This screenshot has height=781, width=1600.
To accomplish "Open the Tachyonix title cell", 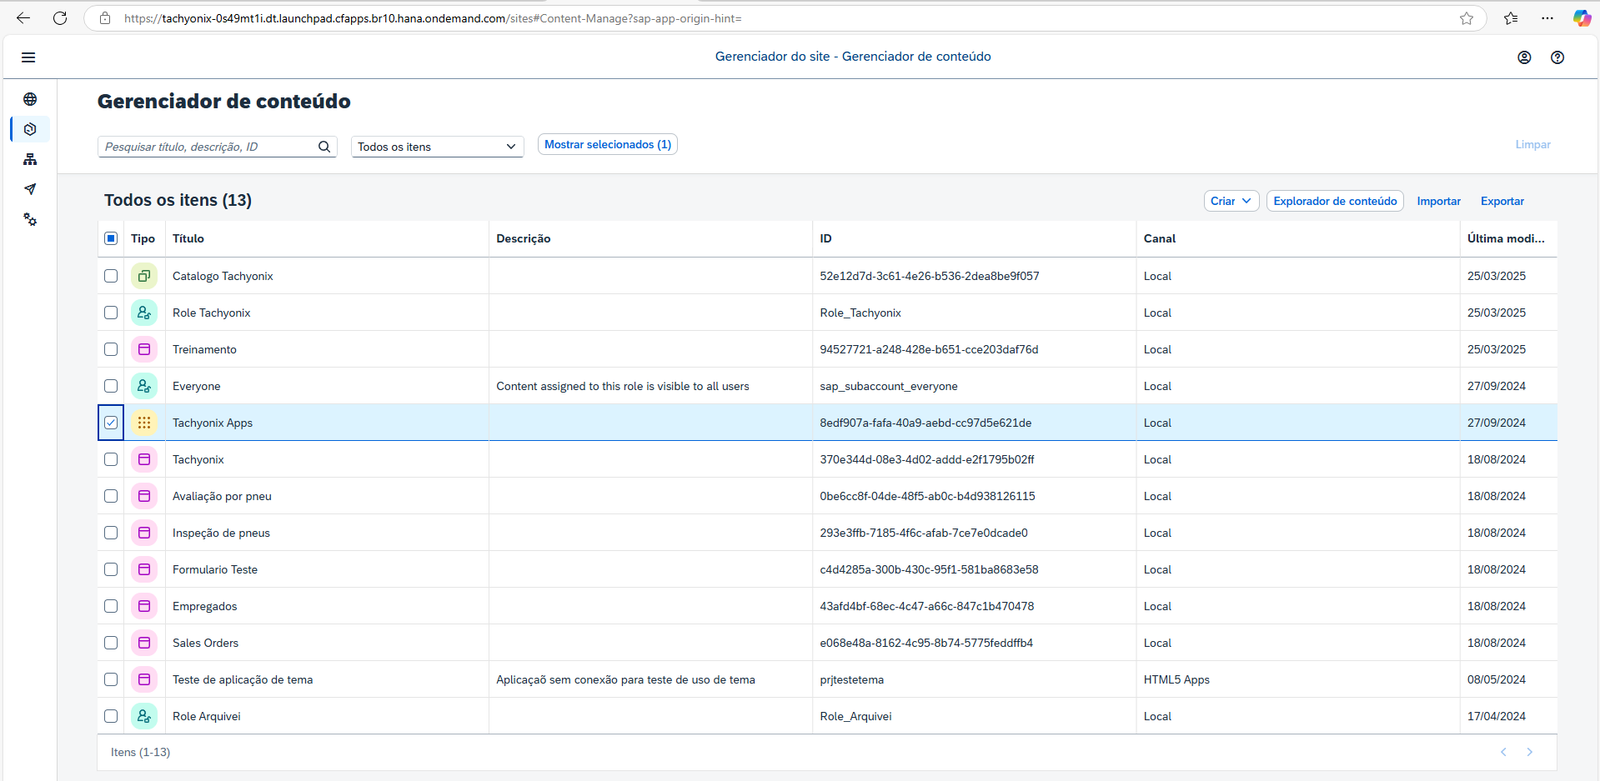I will click(x=198, y=459).
